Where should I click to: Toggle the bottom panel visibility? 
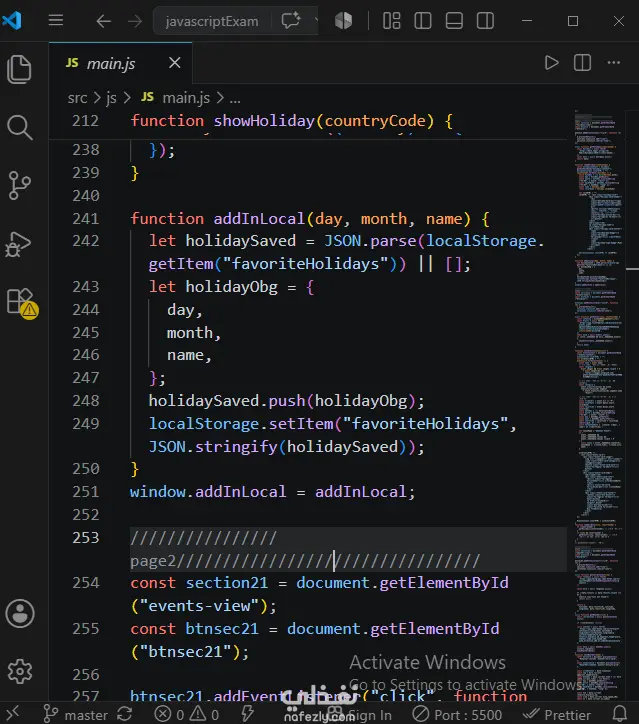(x=454, y=21)
